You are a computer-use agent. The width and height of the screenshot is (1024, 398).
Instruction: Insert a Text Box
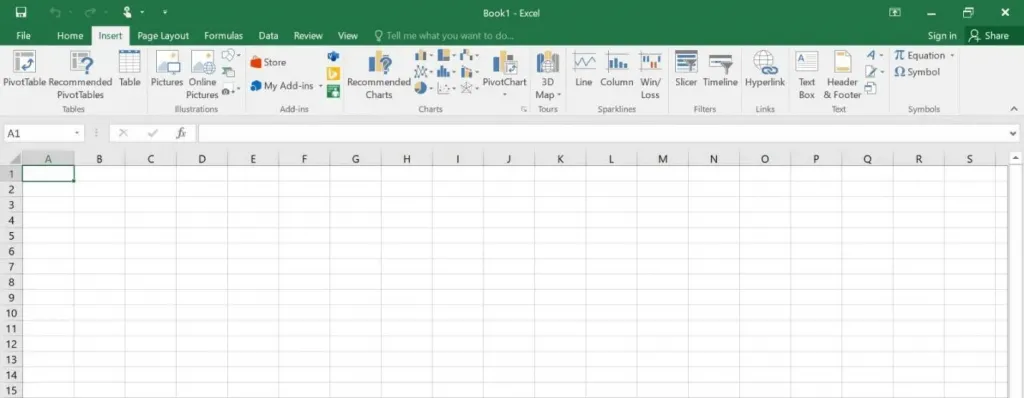807,75
